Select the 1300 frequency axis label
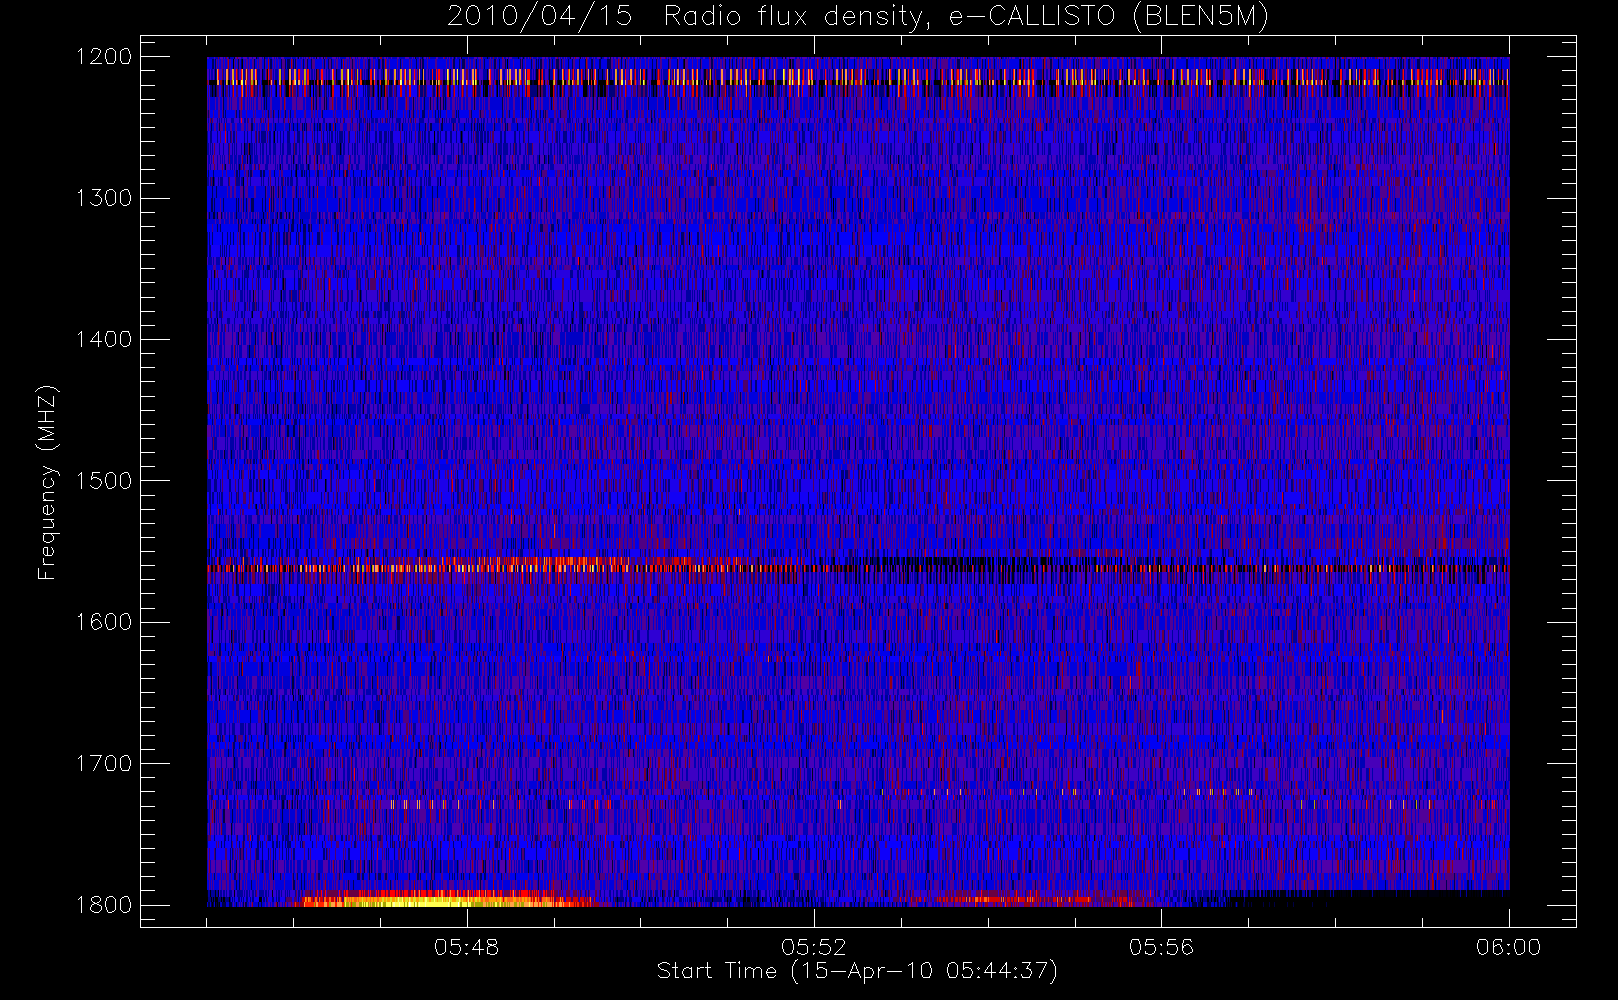The width and height of the screenshot is (1618, 1000). [104, 198]
